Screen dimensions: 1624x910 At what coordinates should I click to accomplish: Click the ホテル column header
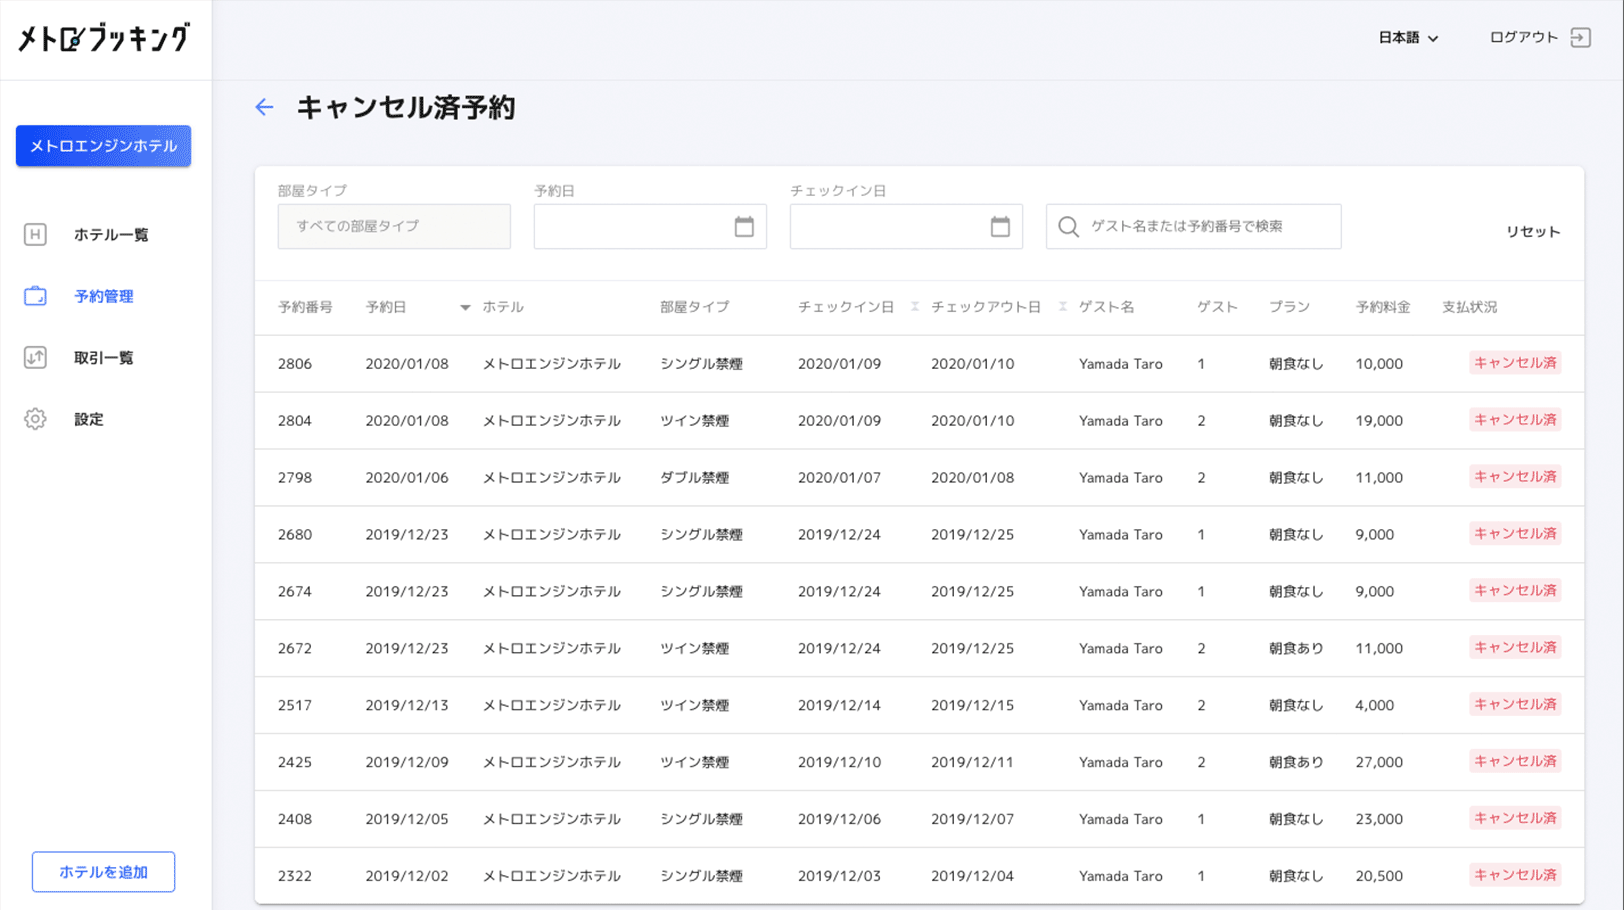click(x=503, y=307)
